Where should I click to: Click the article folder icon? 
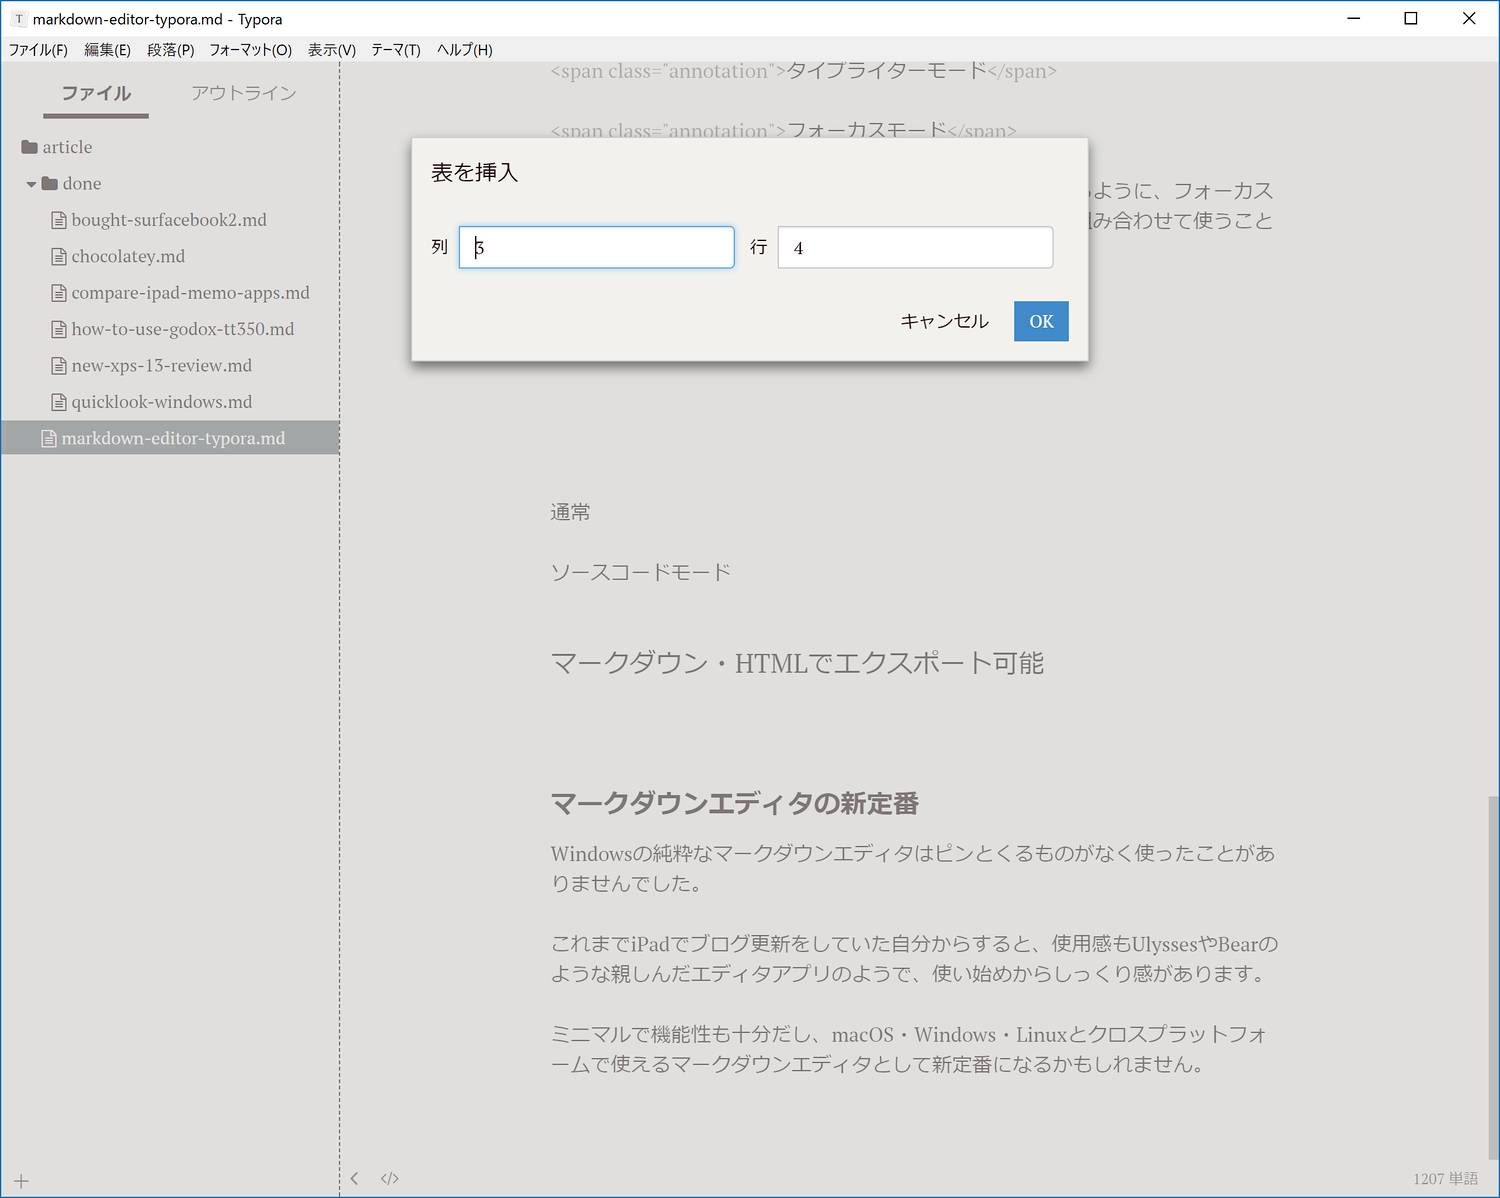[29, 147]
